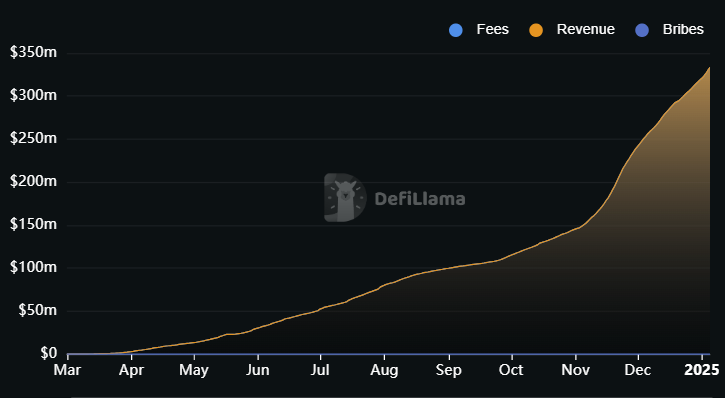
Task: Select the Mar tick on x-axis
Action: [x=68, y=370]
